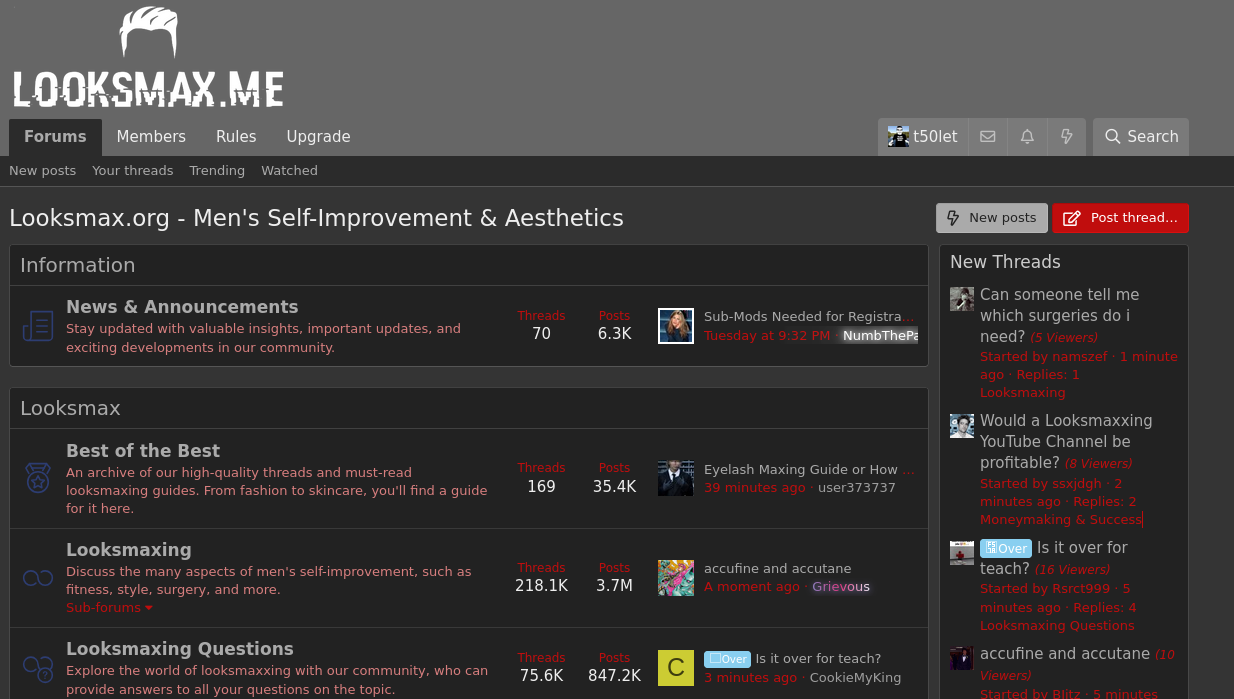
Task: Open Rsrct999's avatar in New Threads
Action: click(962, 552)
